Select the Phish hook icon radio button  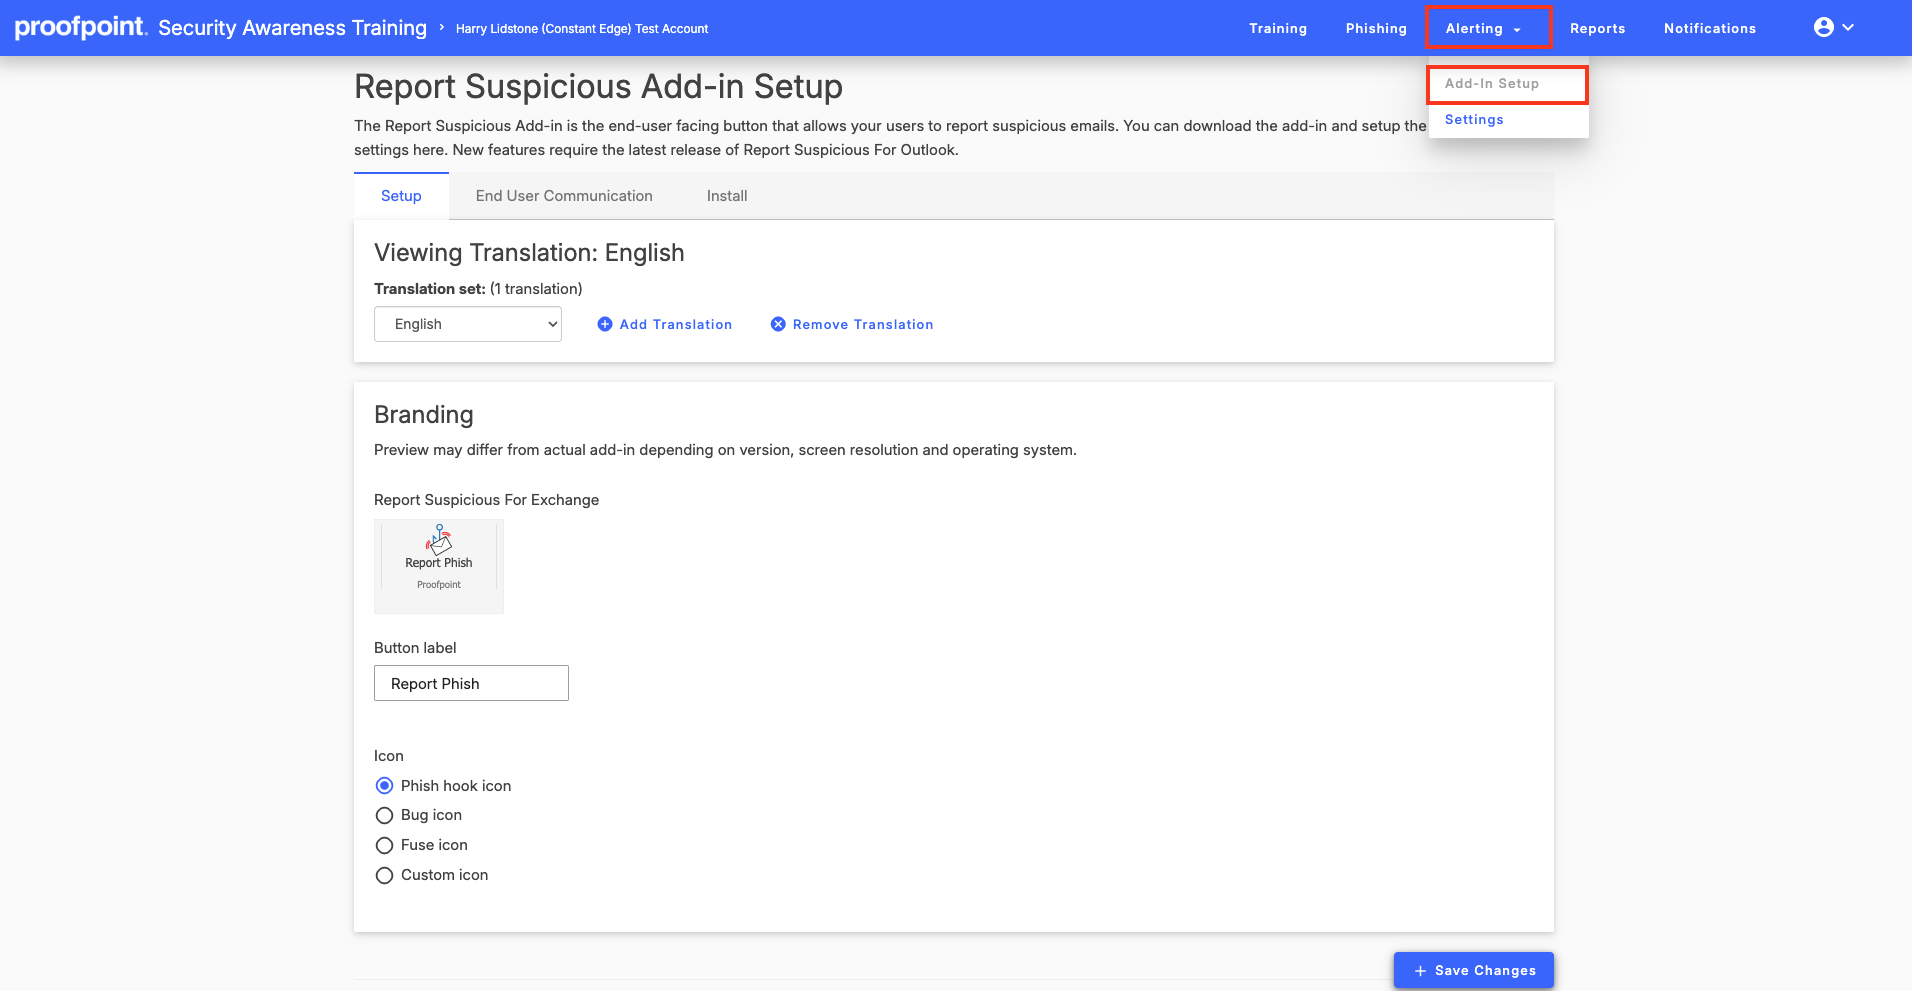pos(384,786)
